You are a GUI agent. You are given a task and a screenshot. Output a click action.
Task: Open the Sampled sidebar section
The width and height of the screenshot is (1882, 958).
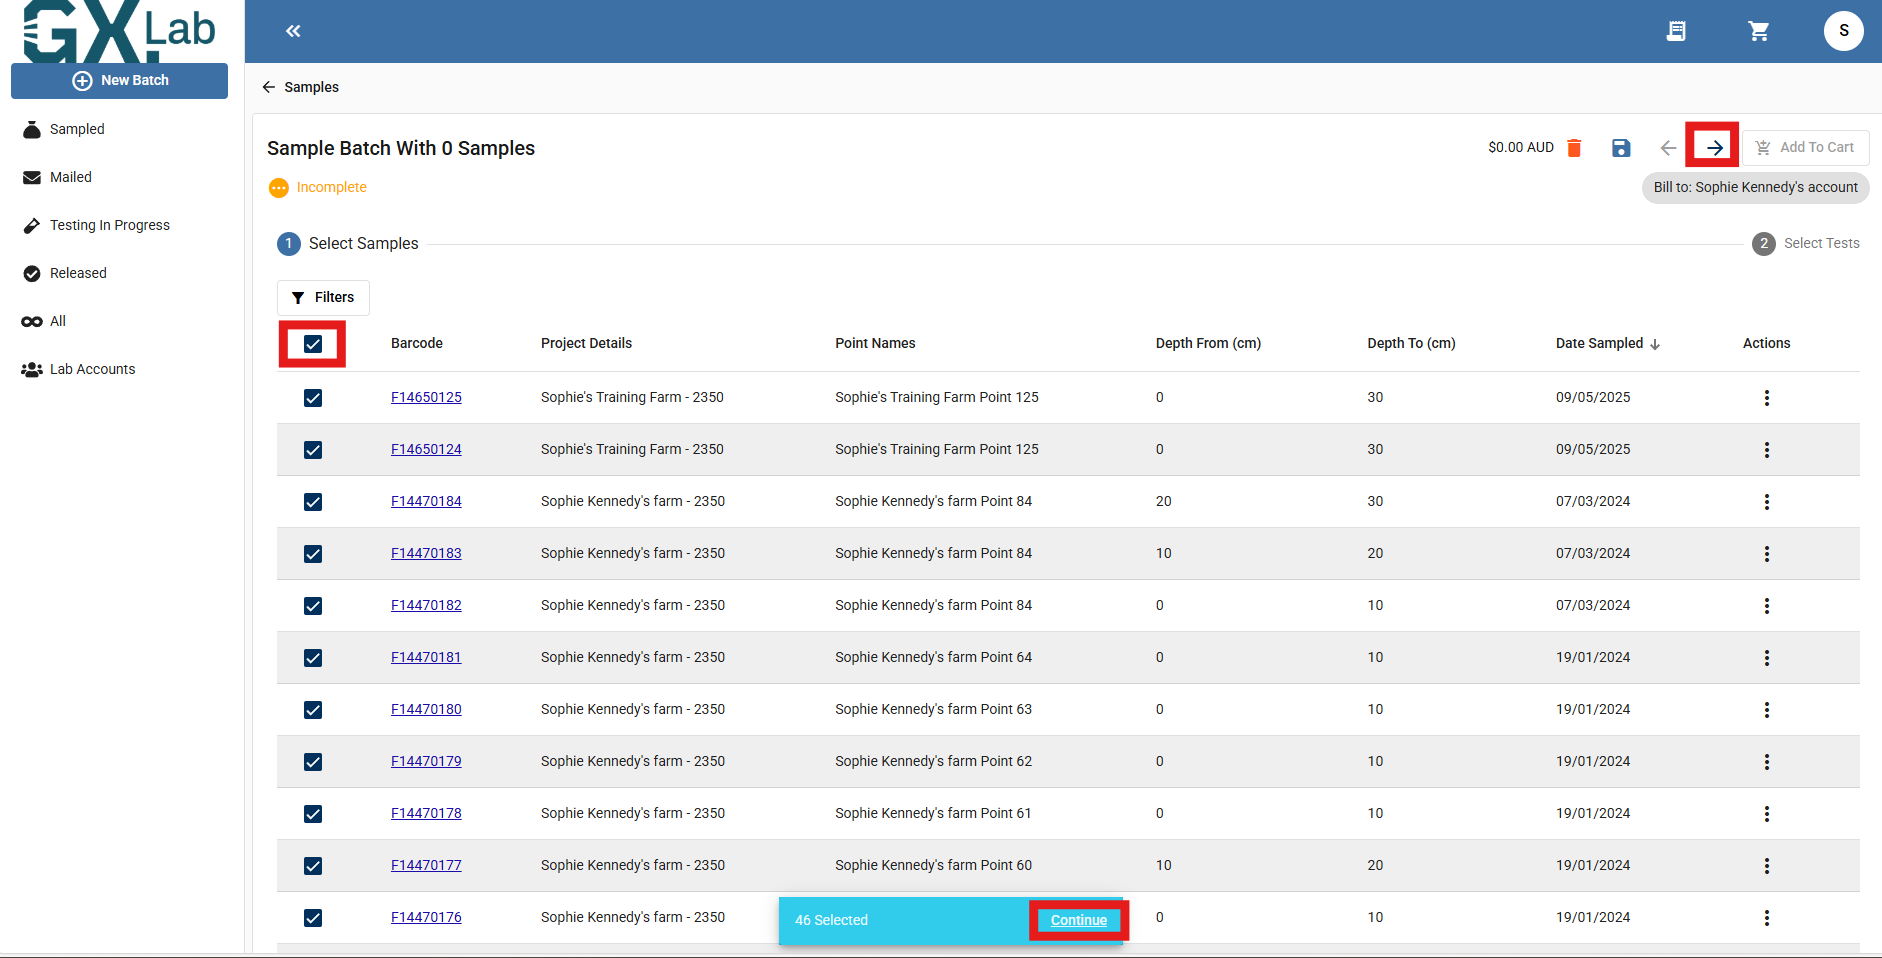tap(77, 129)
